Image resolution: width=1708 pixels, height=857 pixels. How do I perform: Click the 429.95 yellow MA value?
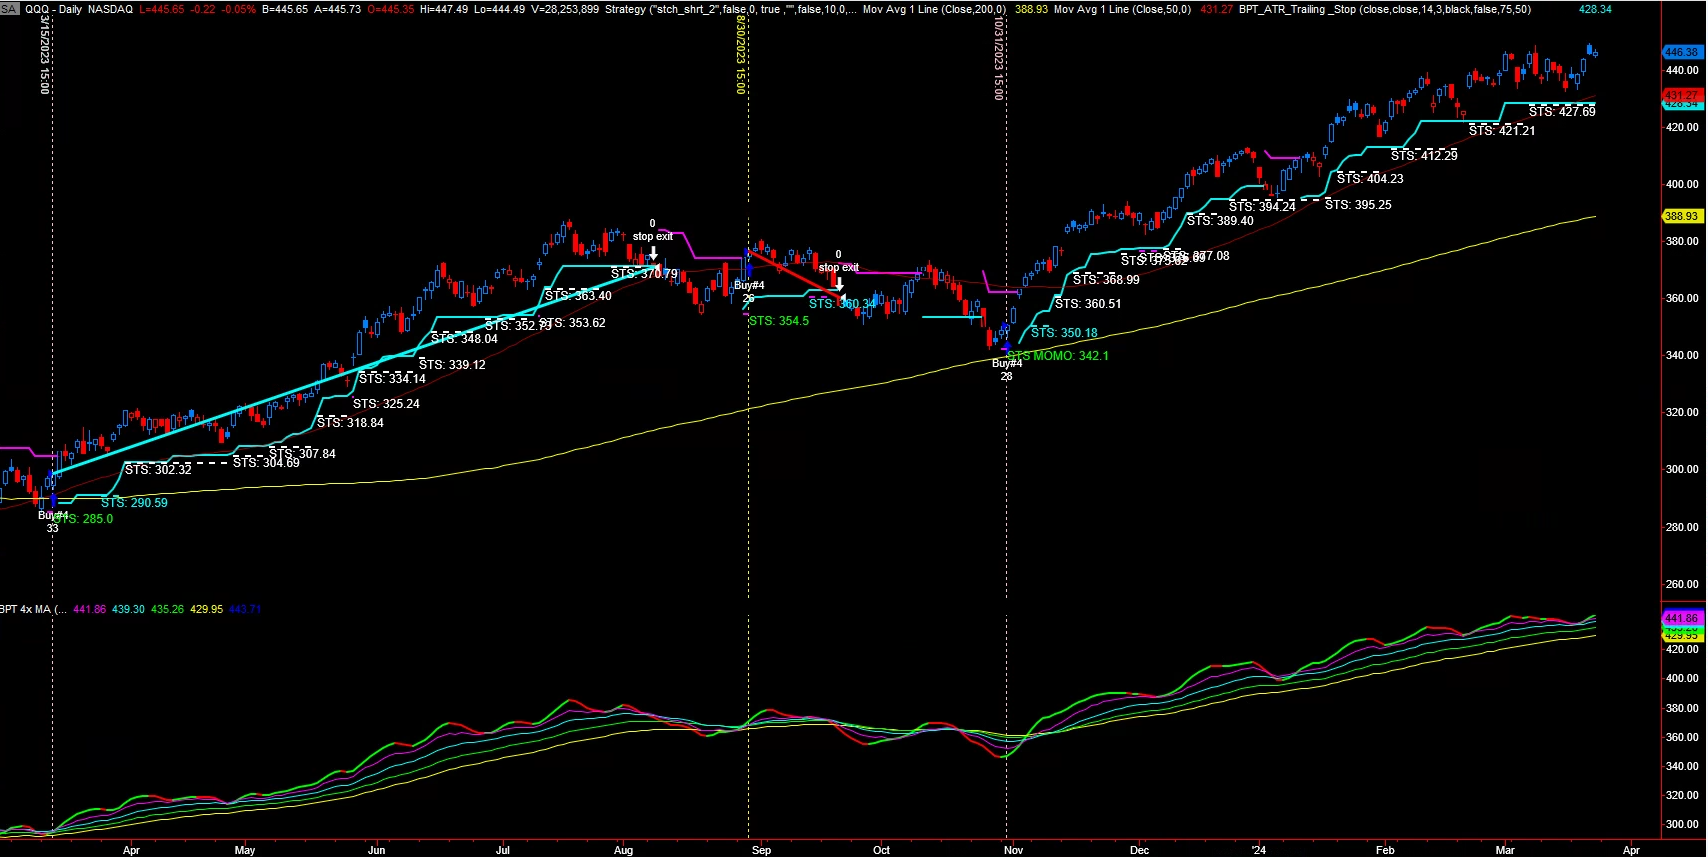click(206, 609)
